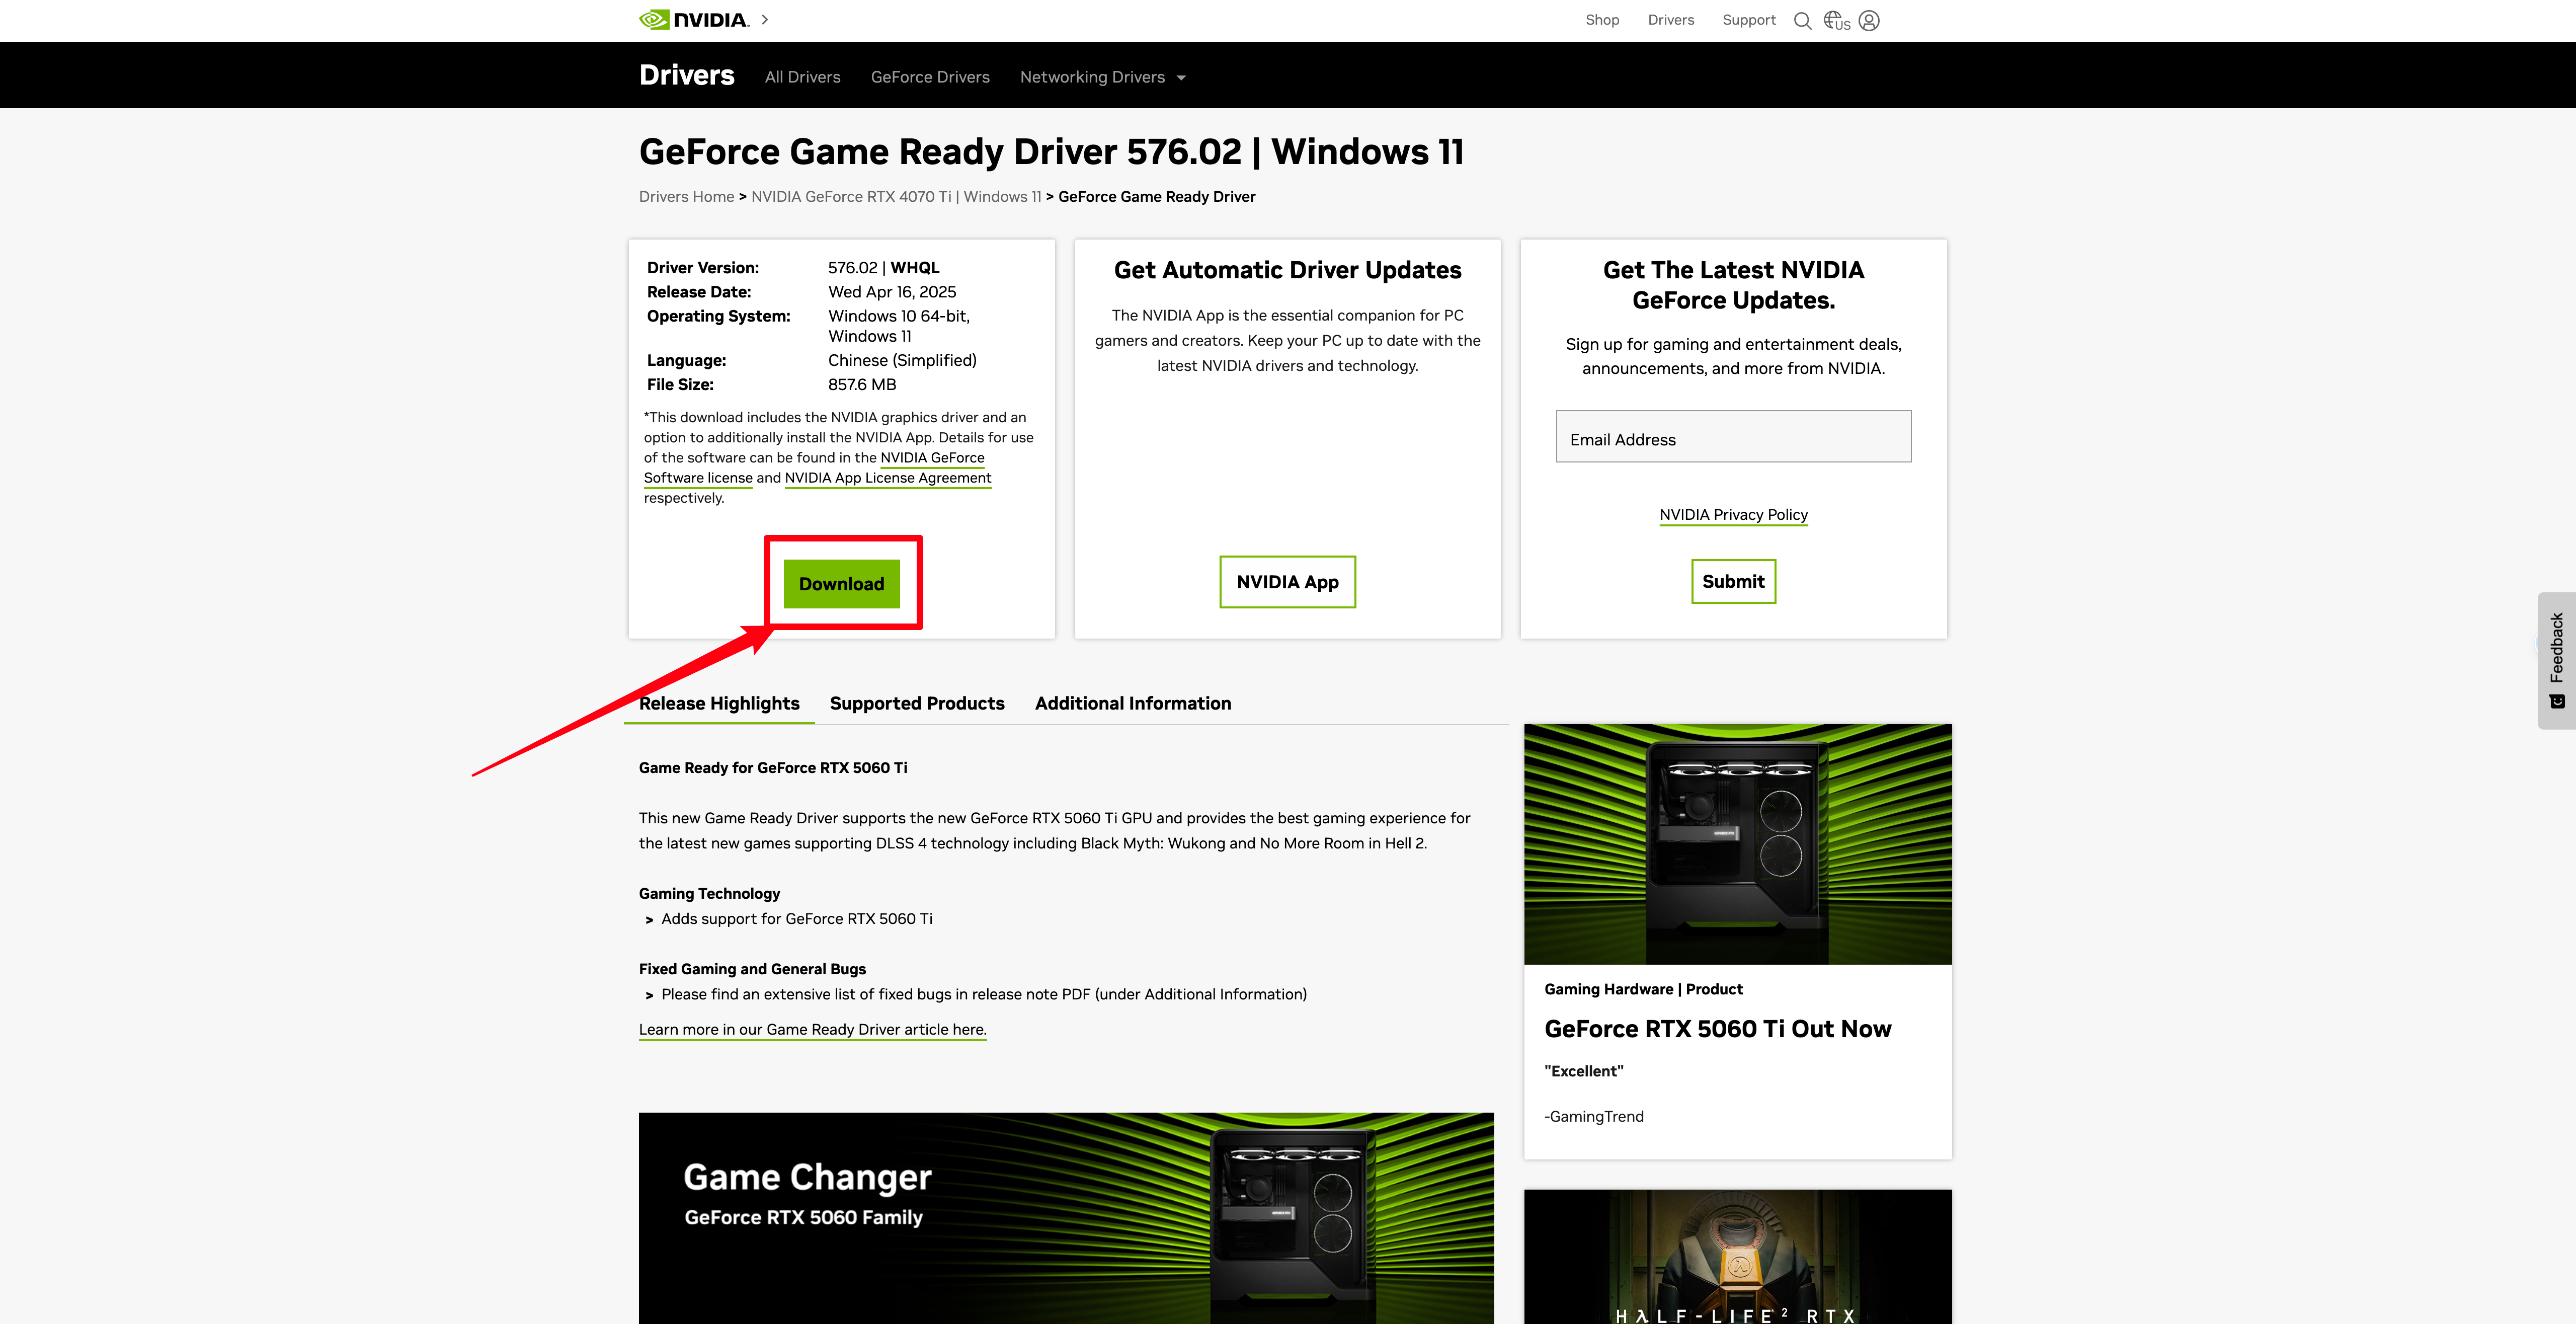
Task: Click the release date Wed Apr 16, 2025
Action: [x=892, y=292]
